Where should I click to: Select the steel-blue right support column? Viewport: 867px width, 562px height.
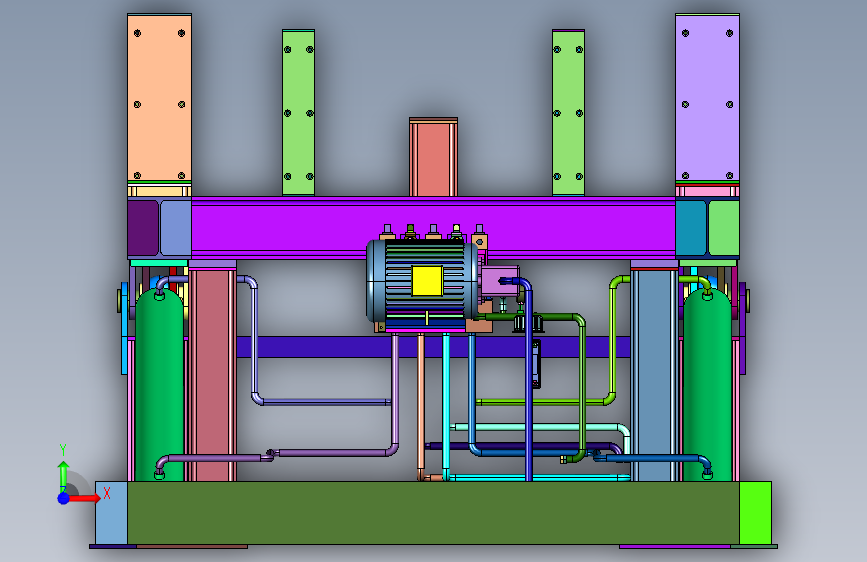point(655,375)
